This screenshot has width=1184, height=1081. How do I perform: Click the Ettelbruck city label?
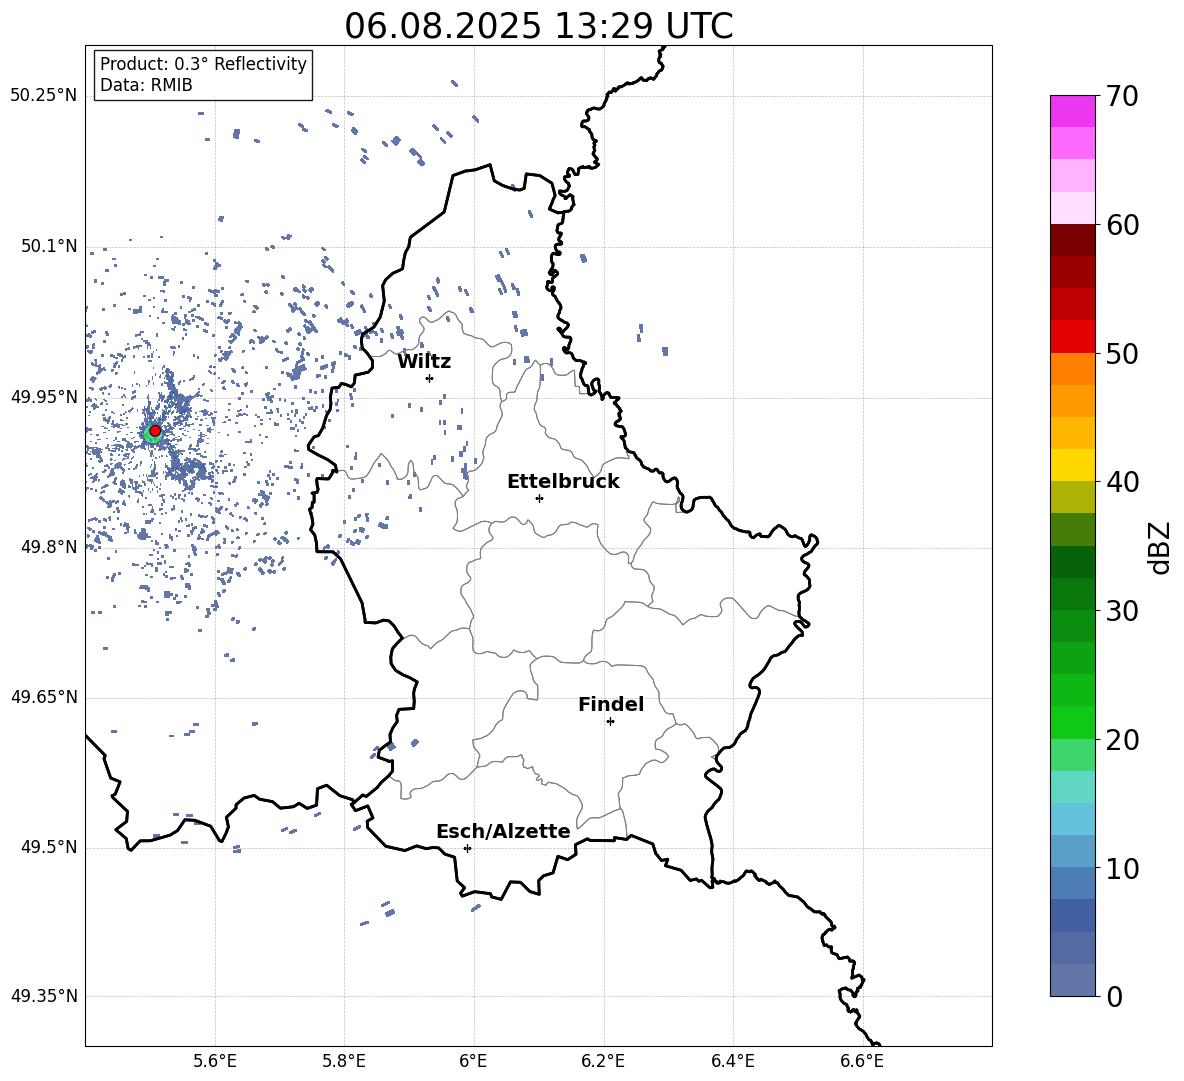point(563,482)
